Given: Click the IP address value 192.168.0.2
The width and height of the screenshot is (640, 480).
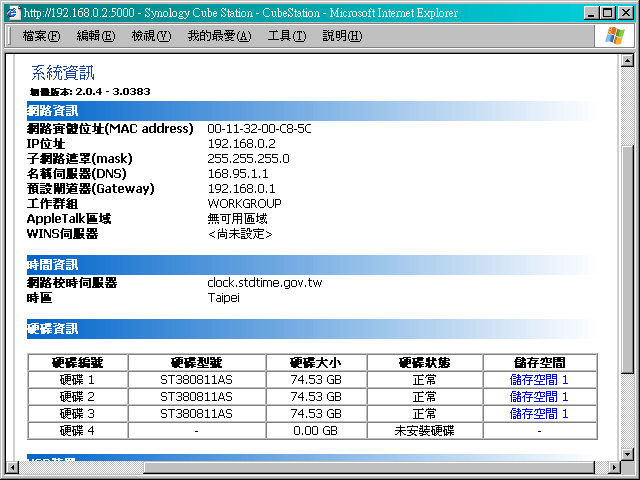Looking at the screenshot, I should pyautogui.click(x=242, y=144).
